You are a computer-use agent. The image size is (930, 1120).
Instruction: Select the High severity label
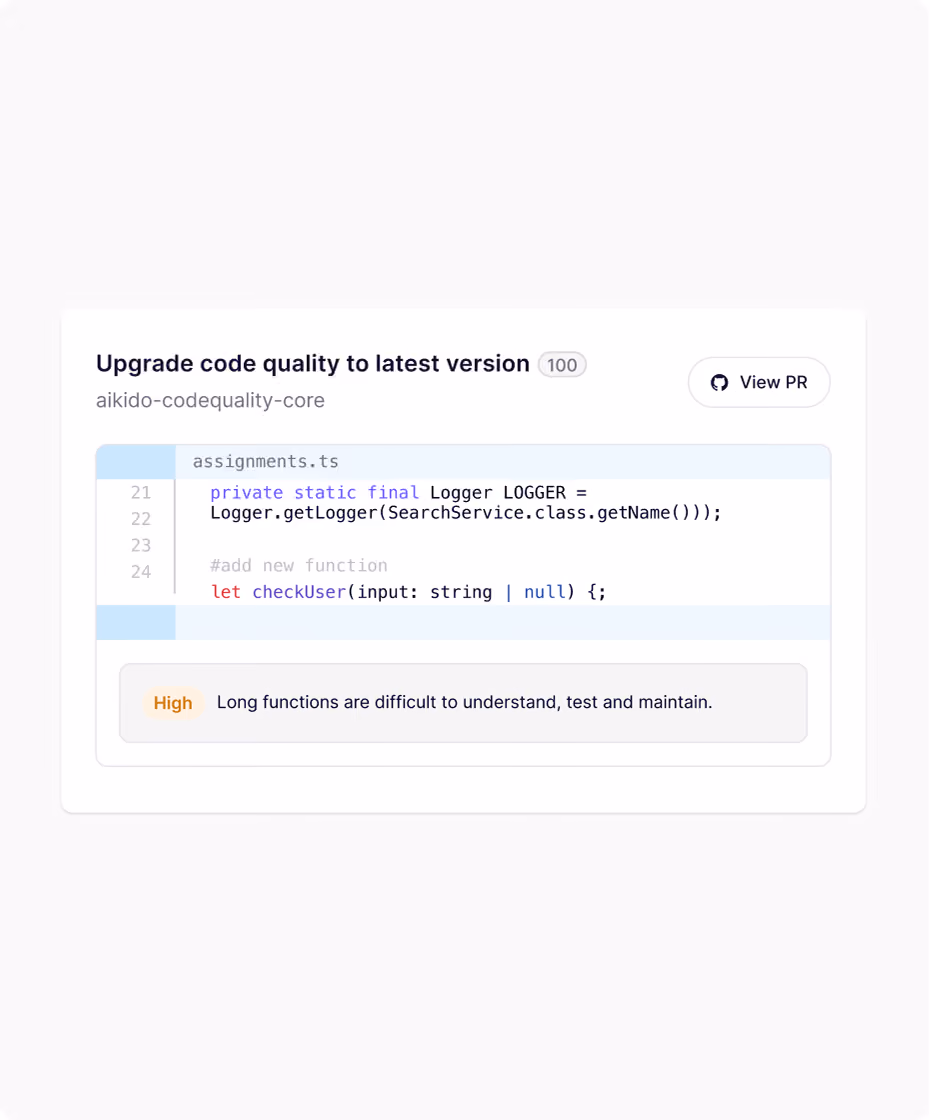tap(173, 703)
